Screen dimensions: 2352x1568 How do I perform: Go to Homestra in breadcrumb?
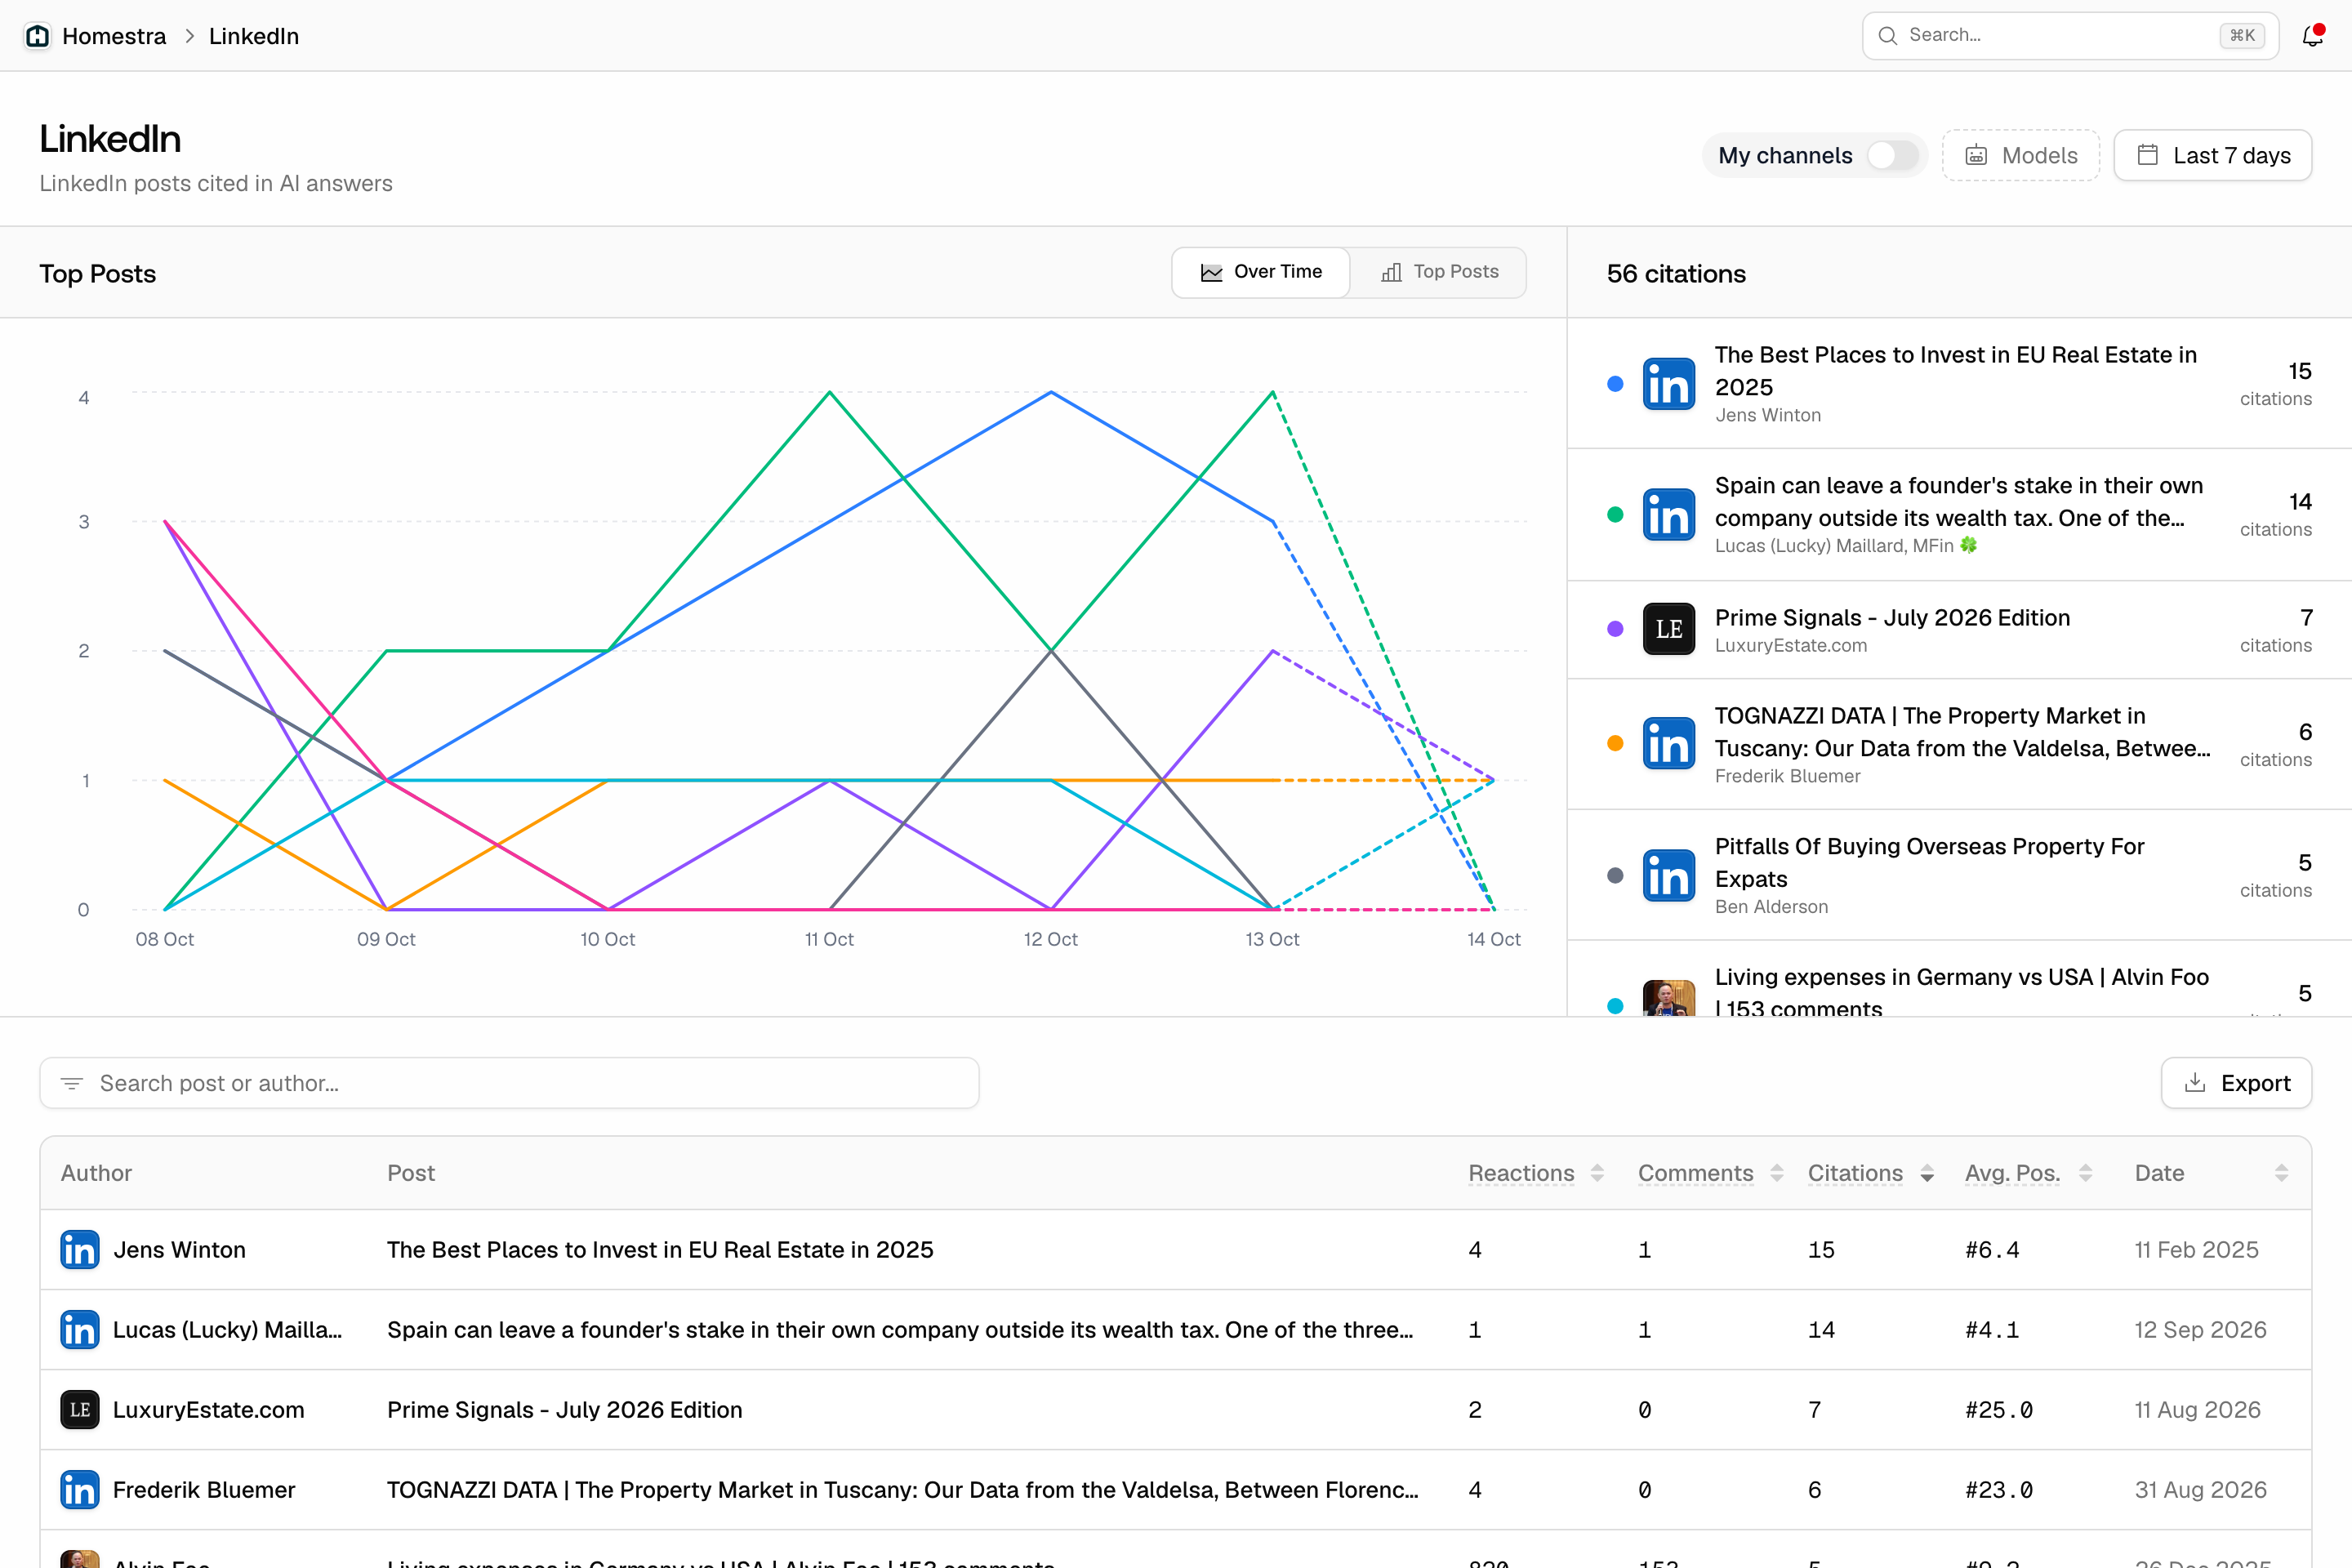tap(114, 36)
